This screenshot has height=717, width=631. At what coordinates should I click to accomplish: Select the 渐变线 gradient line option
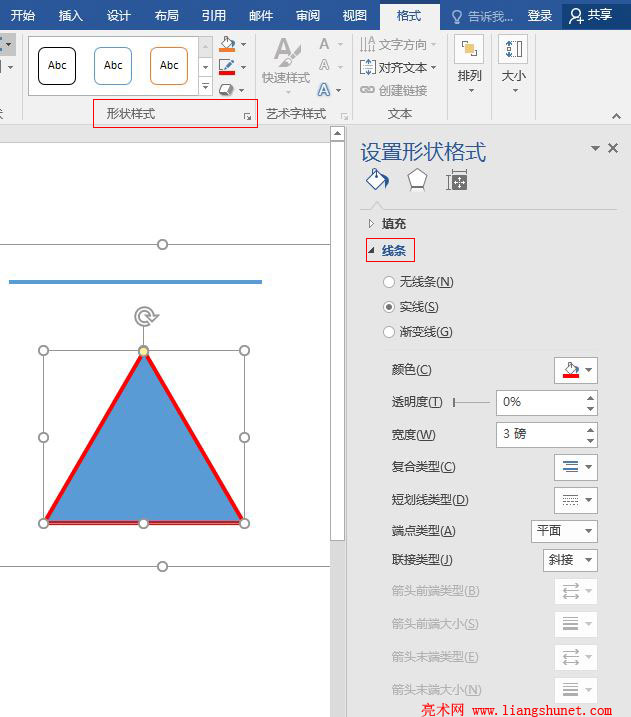coord(418,332)
